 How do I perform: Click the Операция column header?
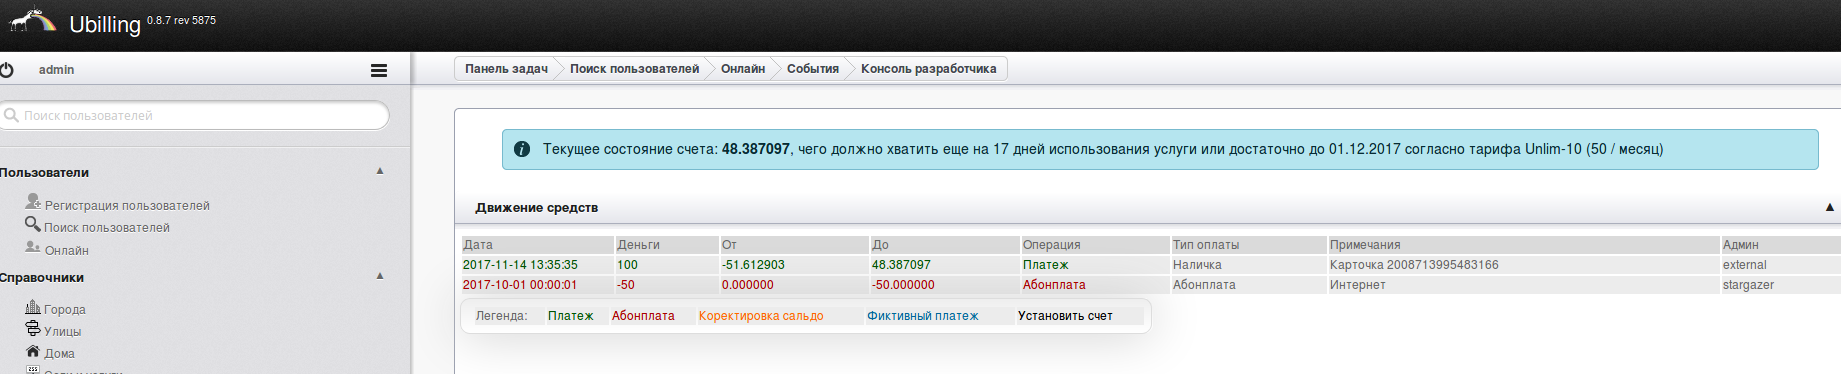click(x=1095, y=245)
